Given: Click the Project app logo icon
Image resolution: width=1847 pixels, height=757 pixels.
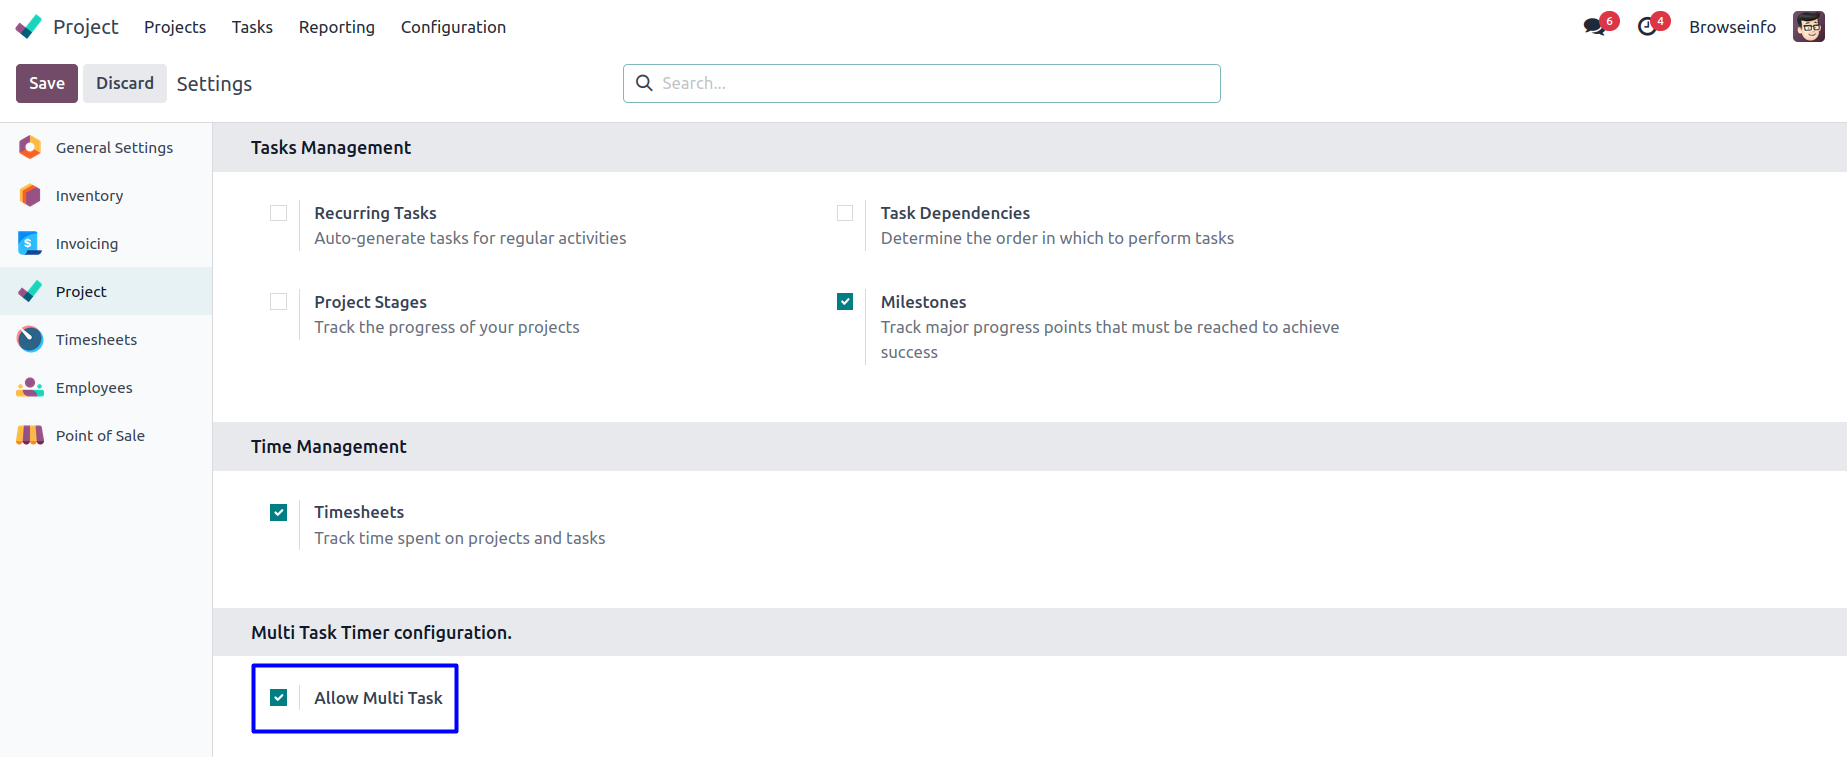Looking at the screenshot, I should (29, 27).
